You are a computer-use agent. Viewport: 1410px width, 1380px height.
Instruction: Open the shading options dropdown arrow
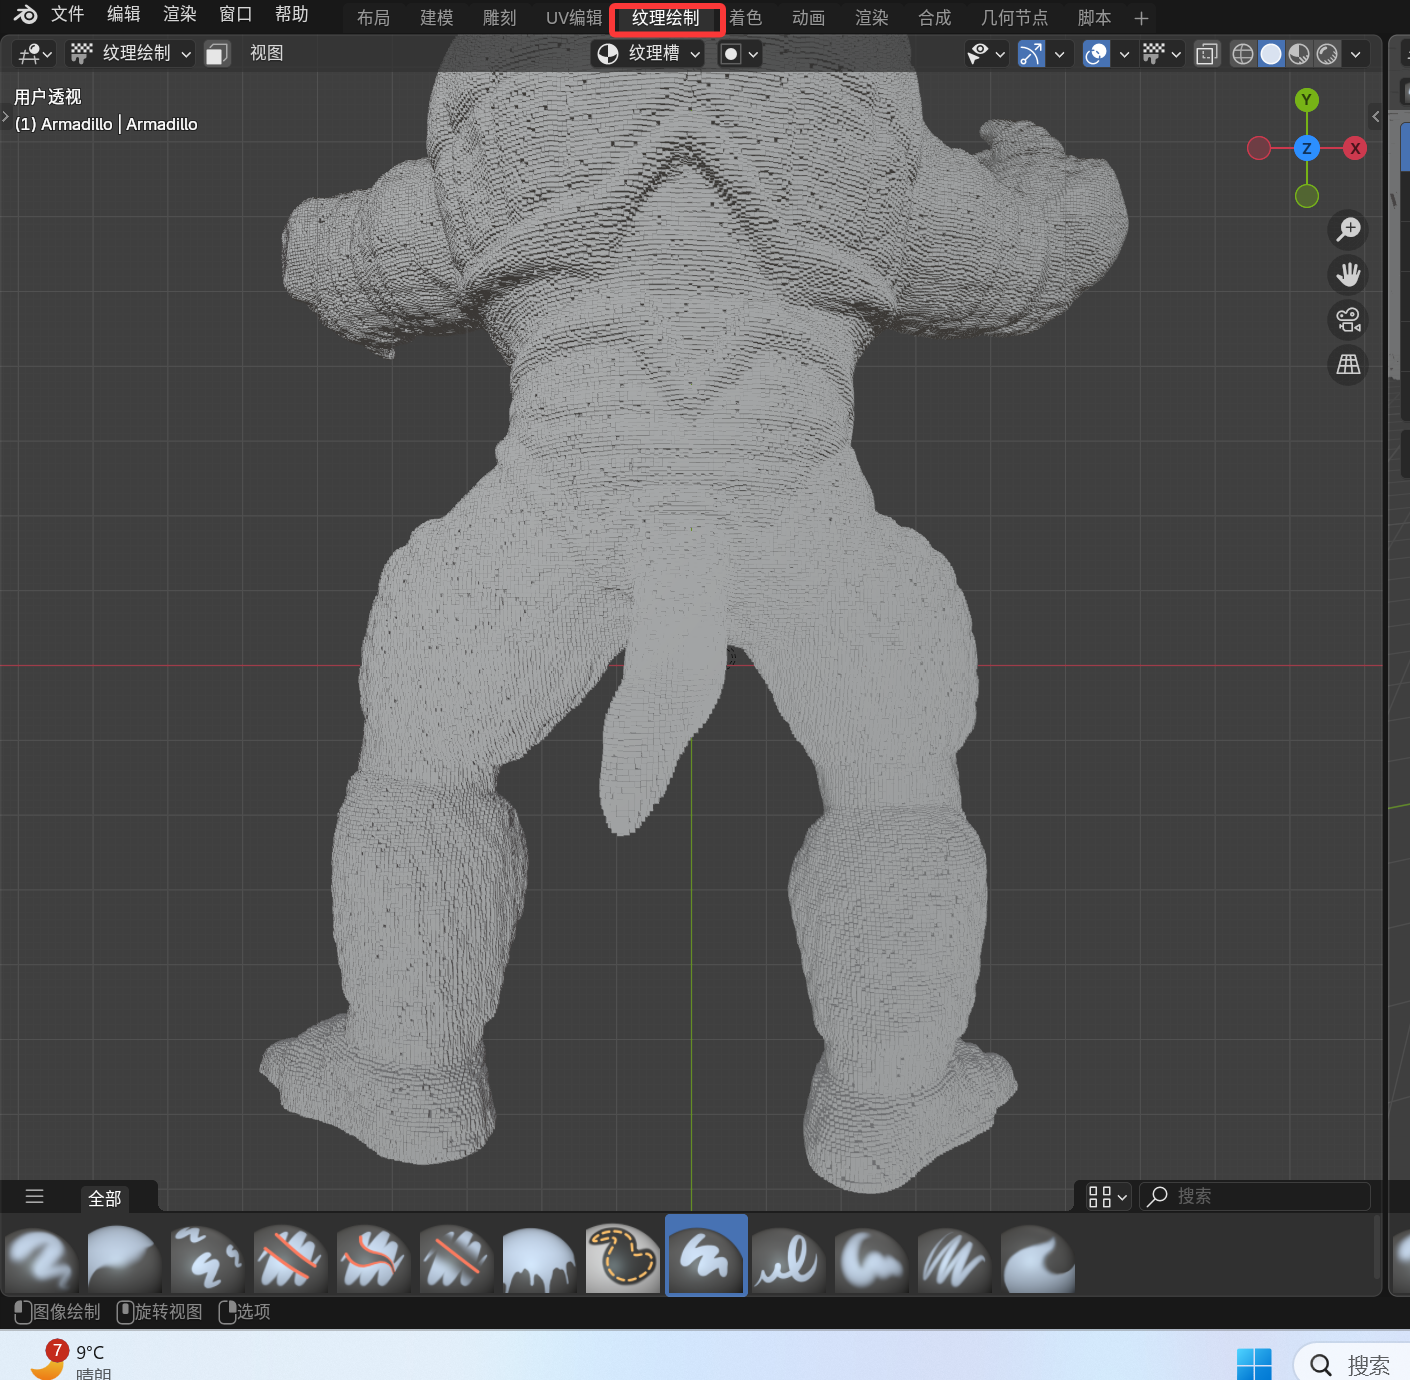coord(1356,54)
